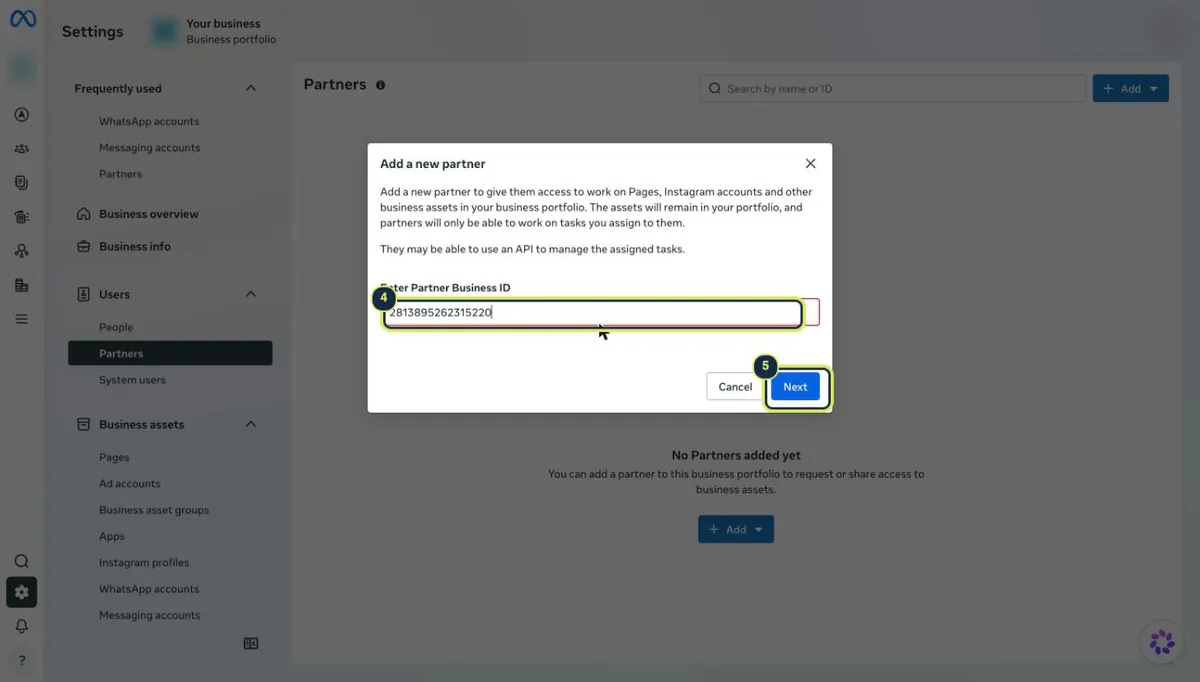Click the Business overview home icon
The height and width of the screenshot is (682, 1200).
[85, 214]
